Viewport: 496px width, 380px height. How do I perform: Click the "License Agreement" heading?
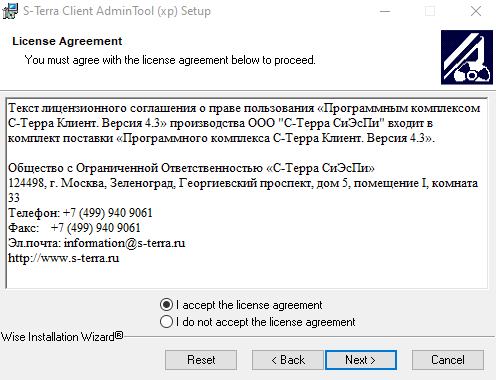coord(67,41)
